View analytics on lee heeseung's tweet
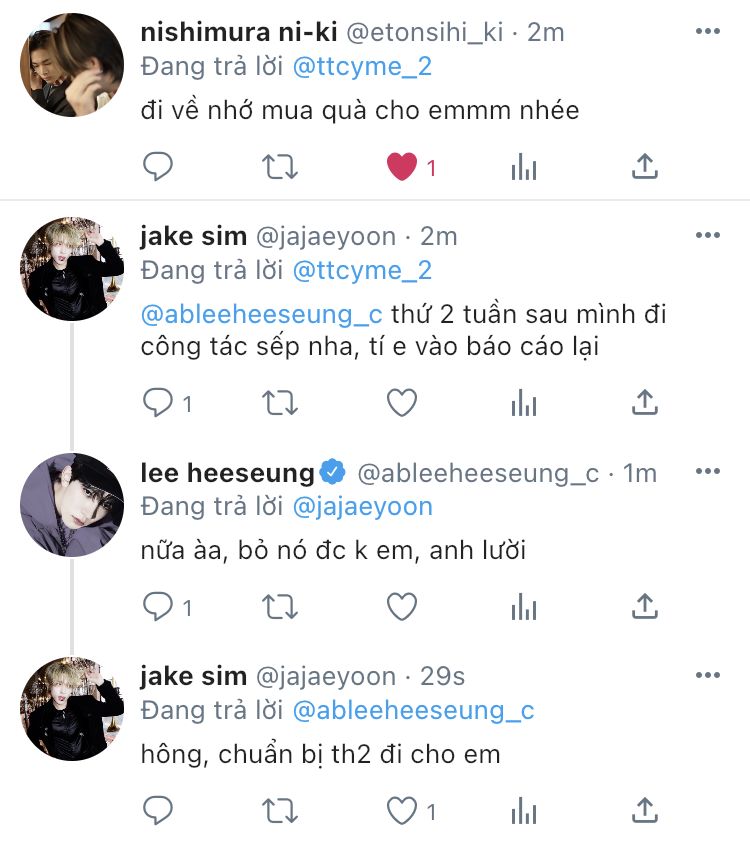750x841 pixels. click(x=524, y=607)
